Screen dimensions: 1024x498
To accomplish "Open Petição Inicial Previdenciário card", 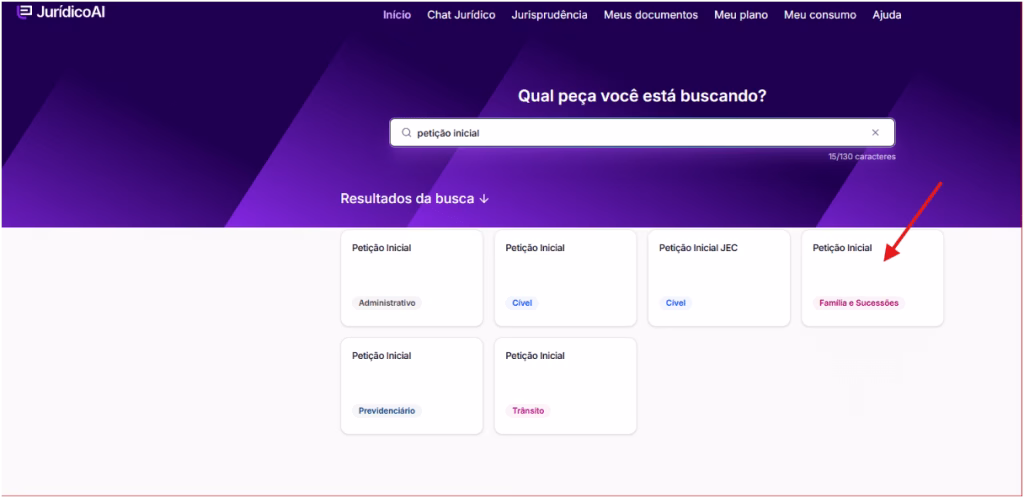I will point(411,386).
